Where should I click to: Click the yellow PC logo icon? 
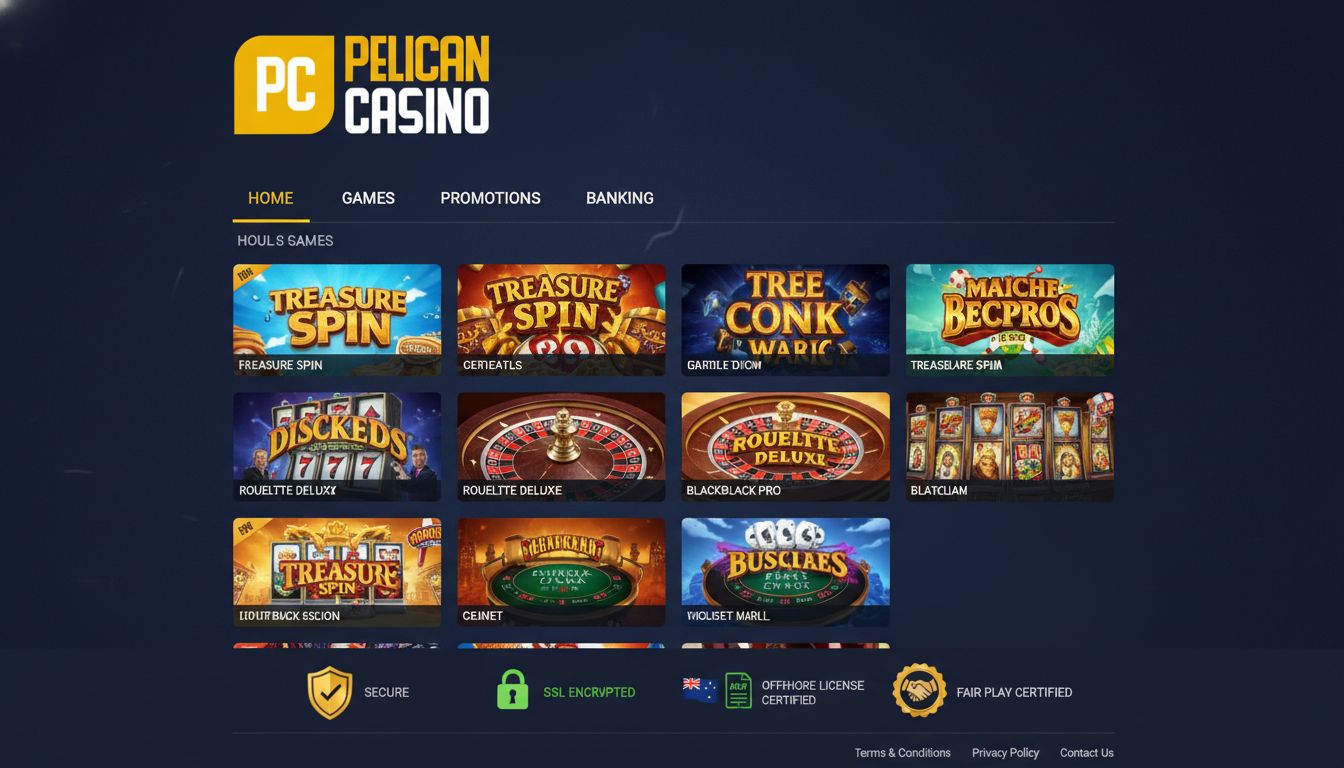(x=284, y=85)
